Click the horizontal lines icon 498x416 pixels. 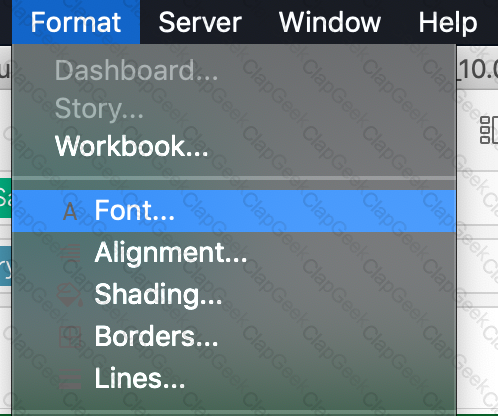(x=70, y=379)
